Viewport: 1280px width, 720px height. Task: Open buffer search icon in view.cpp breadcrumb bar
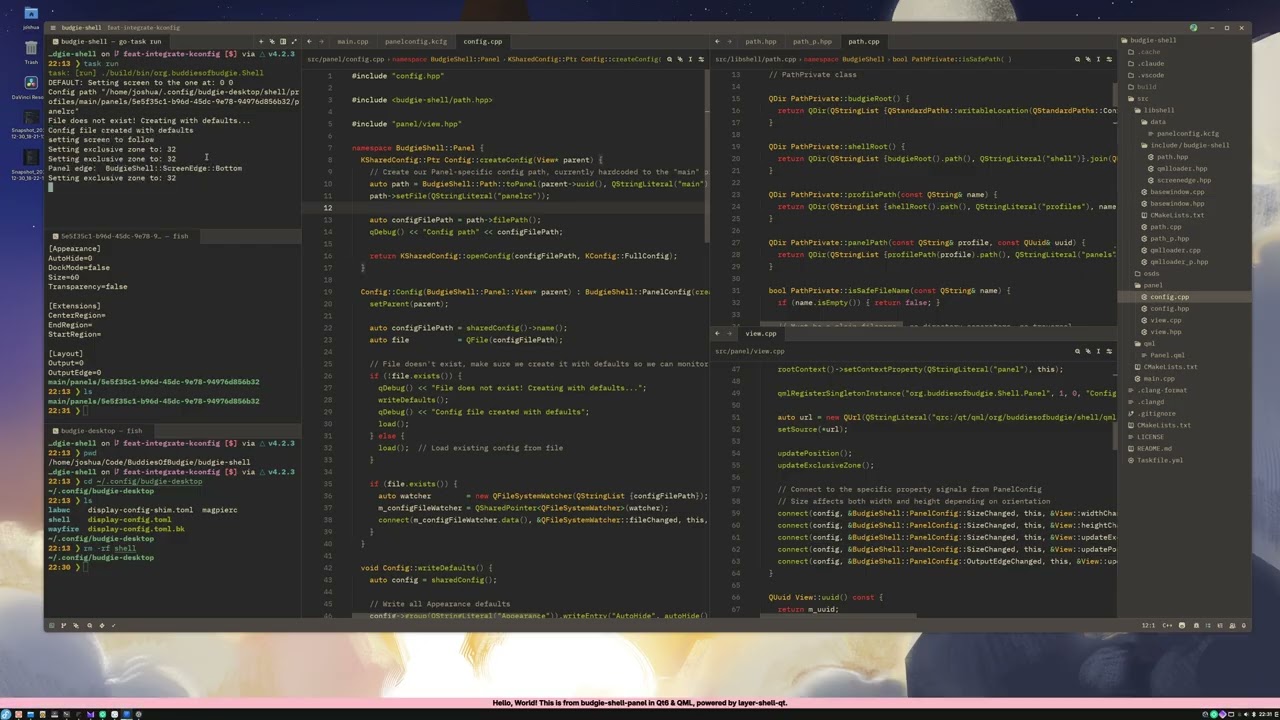(x=1077, y=351)
